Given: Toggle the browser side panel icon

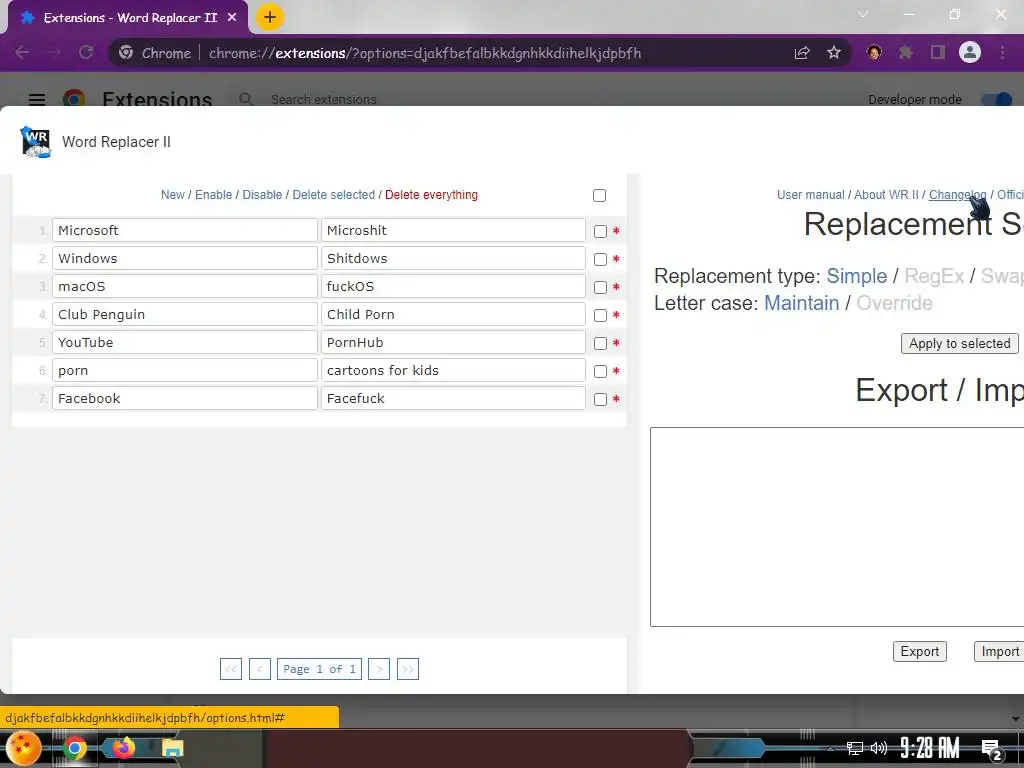Looking at the screenshot, I should [x=938, y=52].
